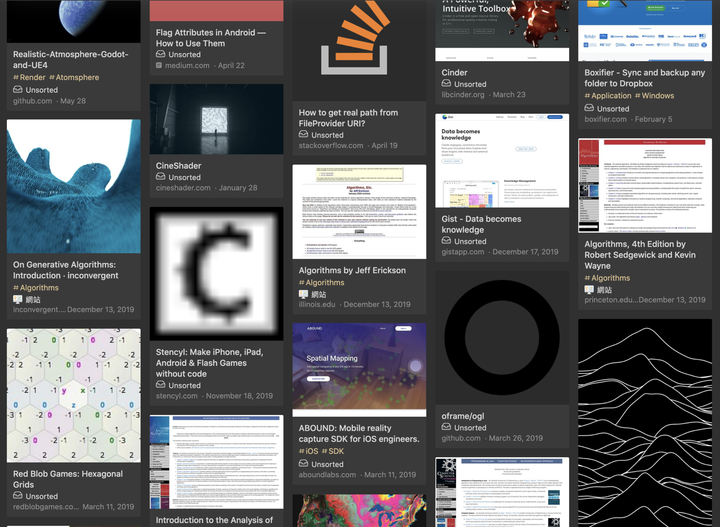Click the Unsorted inbox icon on the Cinder card

pyautogui.click(x=446, y=84)
